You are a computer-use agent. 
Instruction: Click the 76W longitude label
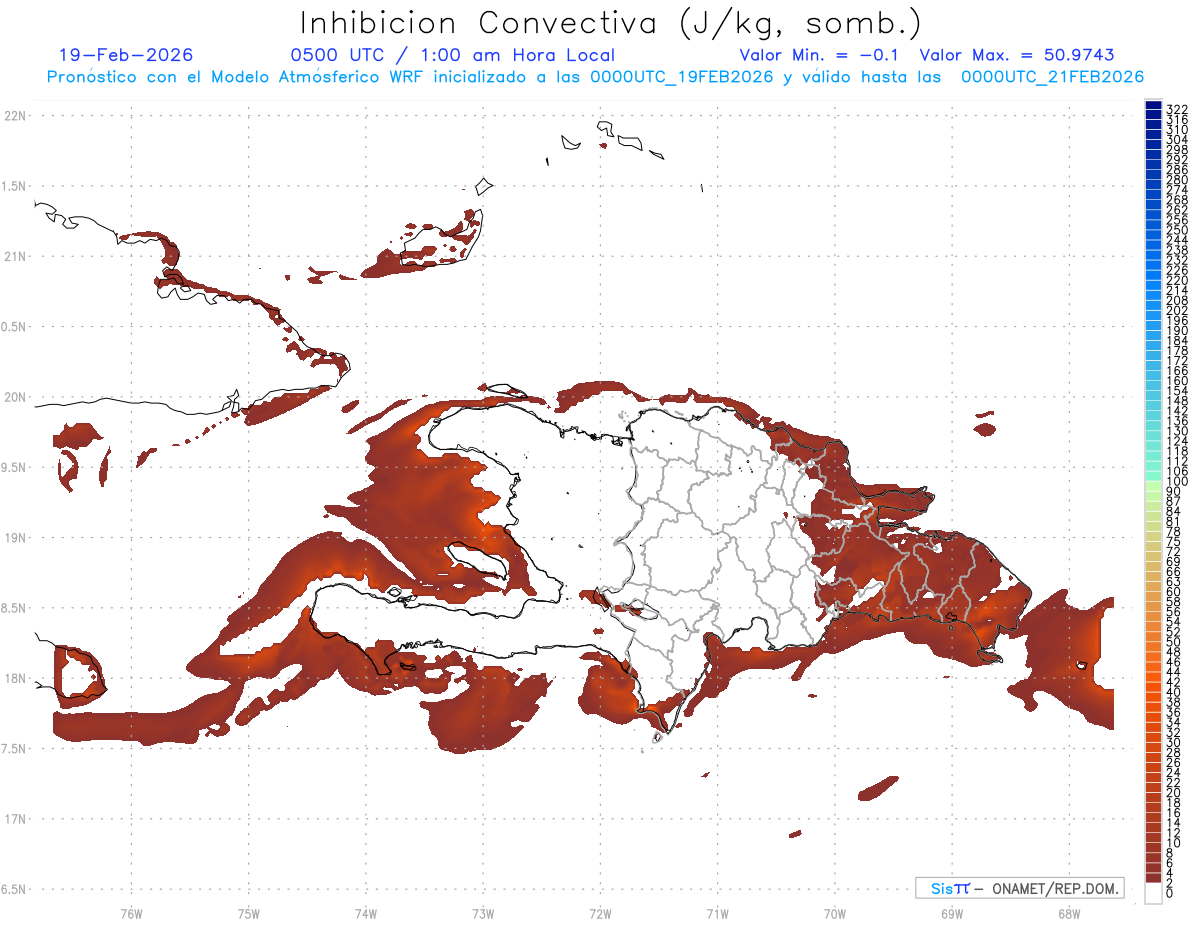(x=131, y=913)
